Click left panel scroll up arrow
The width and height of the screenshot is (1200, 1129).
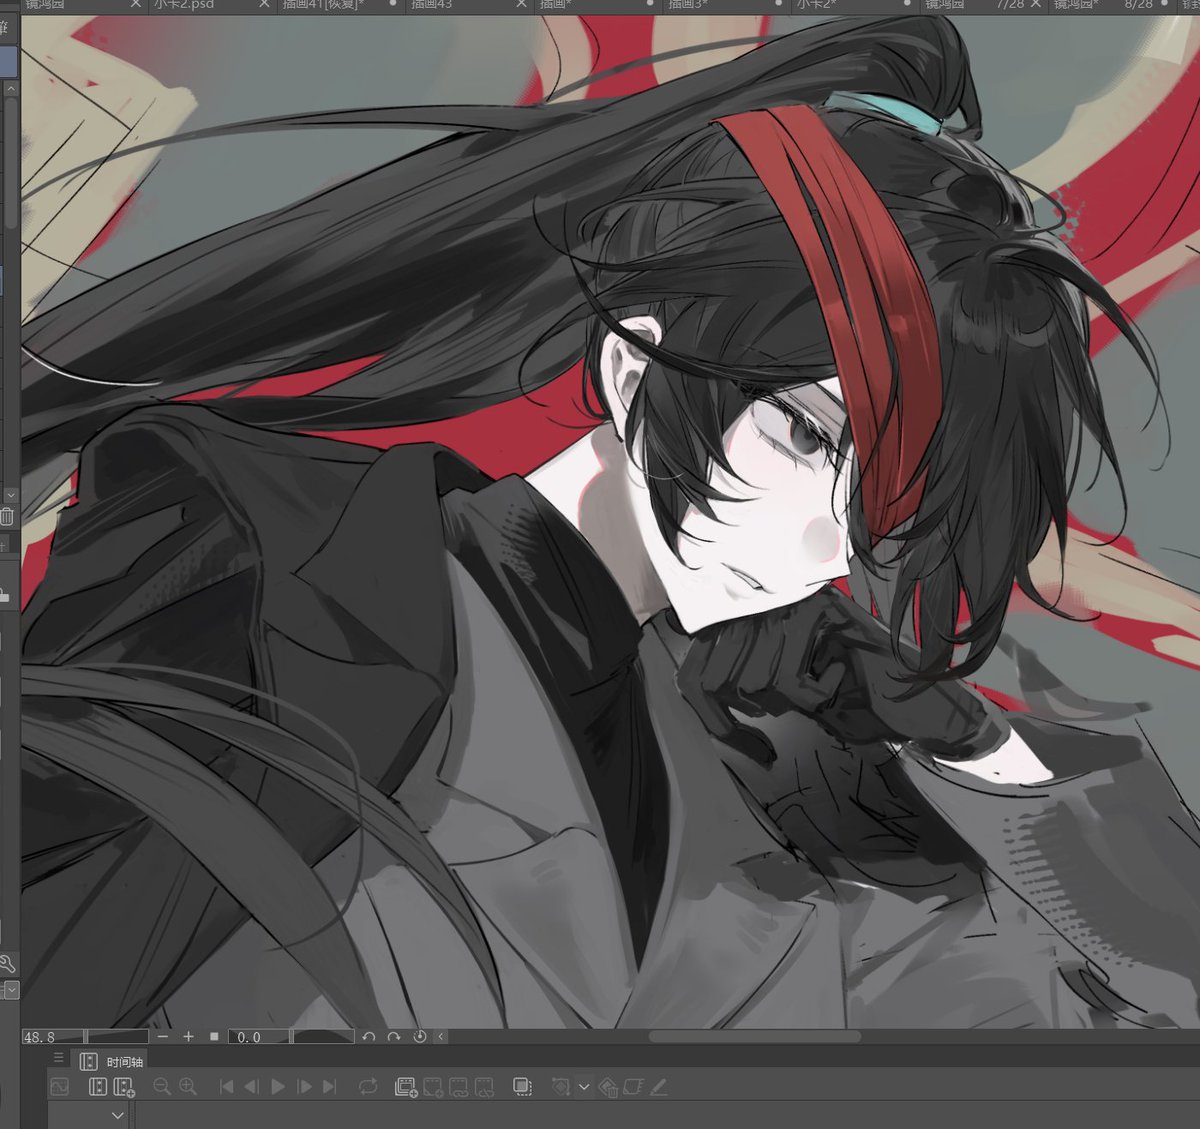[x=11, y=89]
